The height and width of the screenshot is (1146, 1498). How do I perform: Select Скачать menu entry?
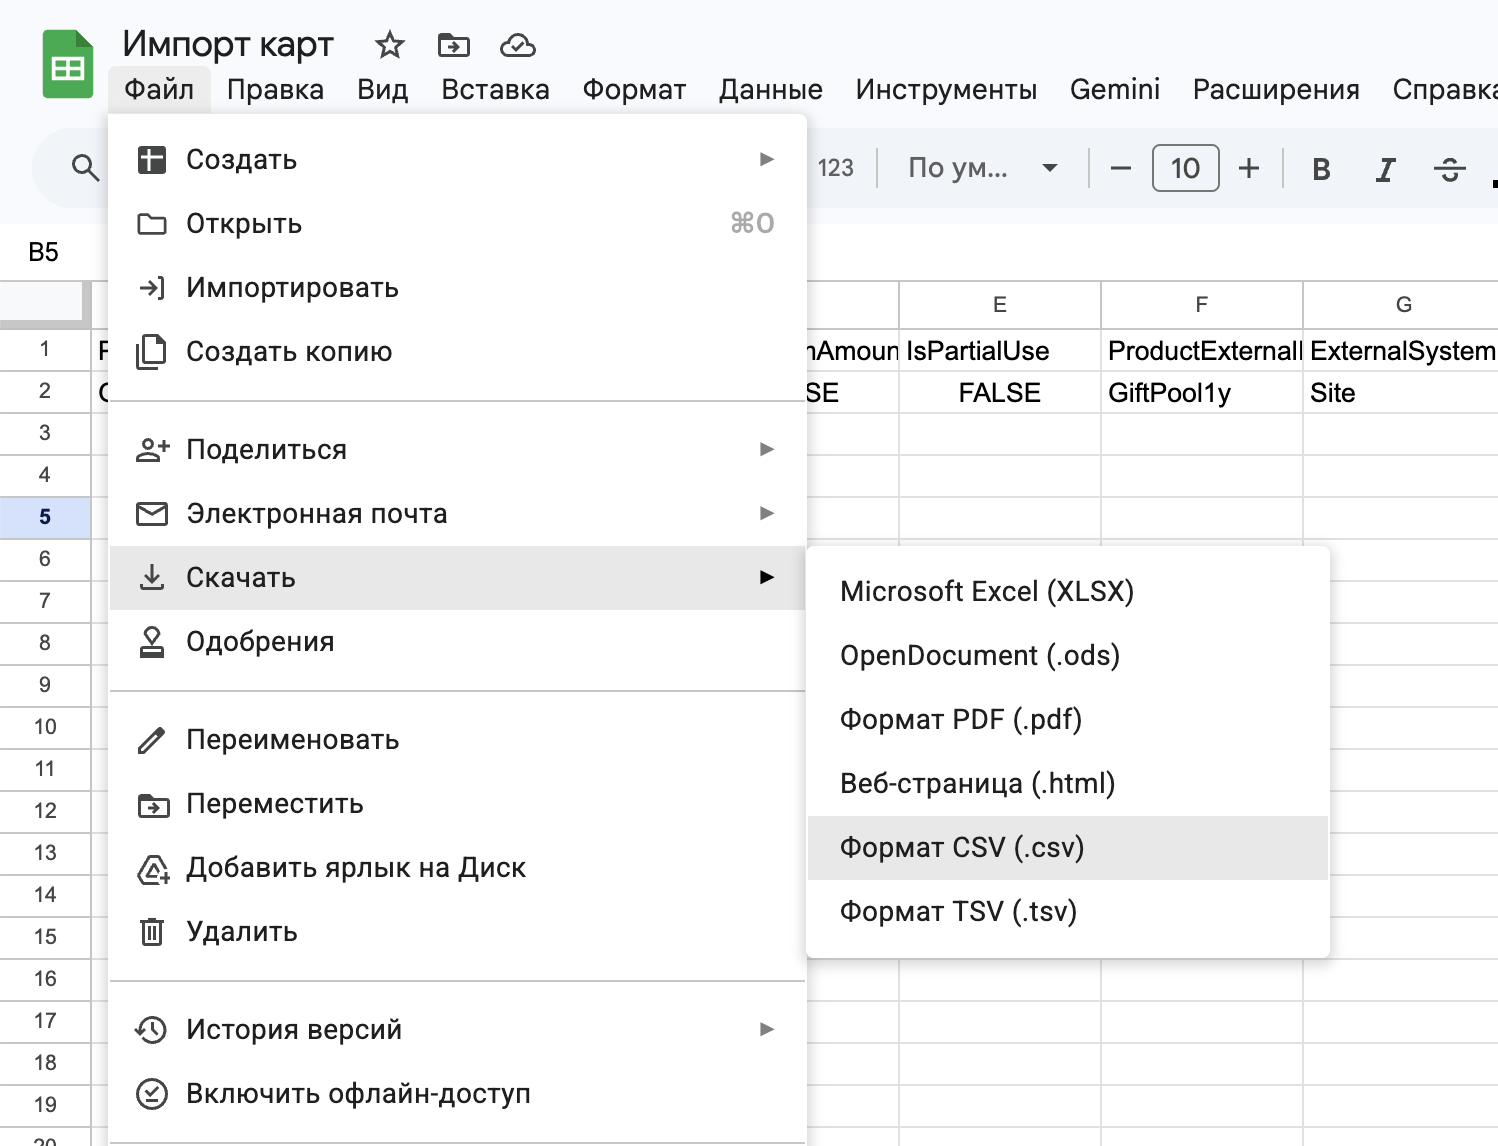pyautogui.click(x=457, y=578)
